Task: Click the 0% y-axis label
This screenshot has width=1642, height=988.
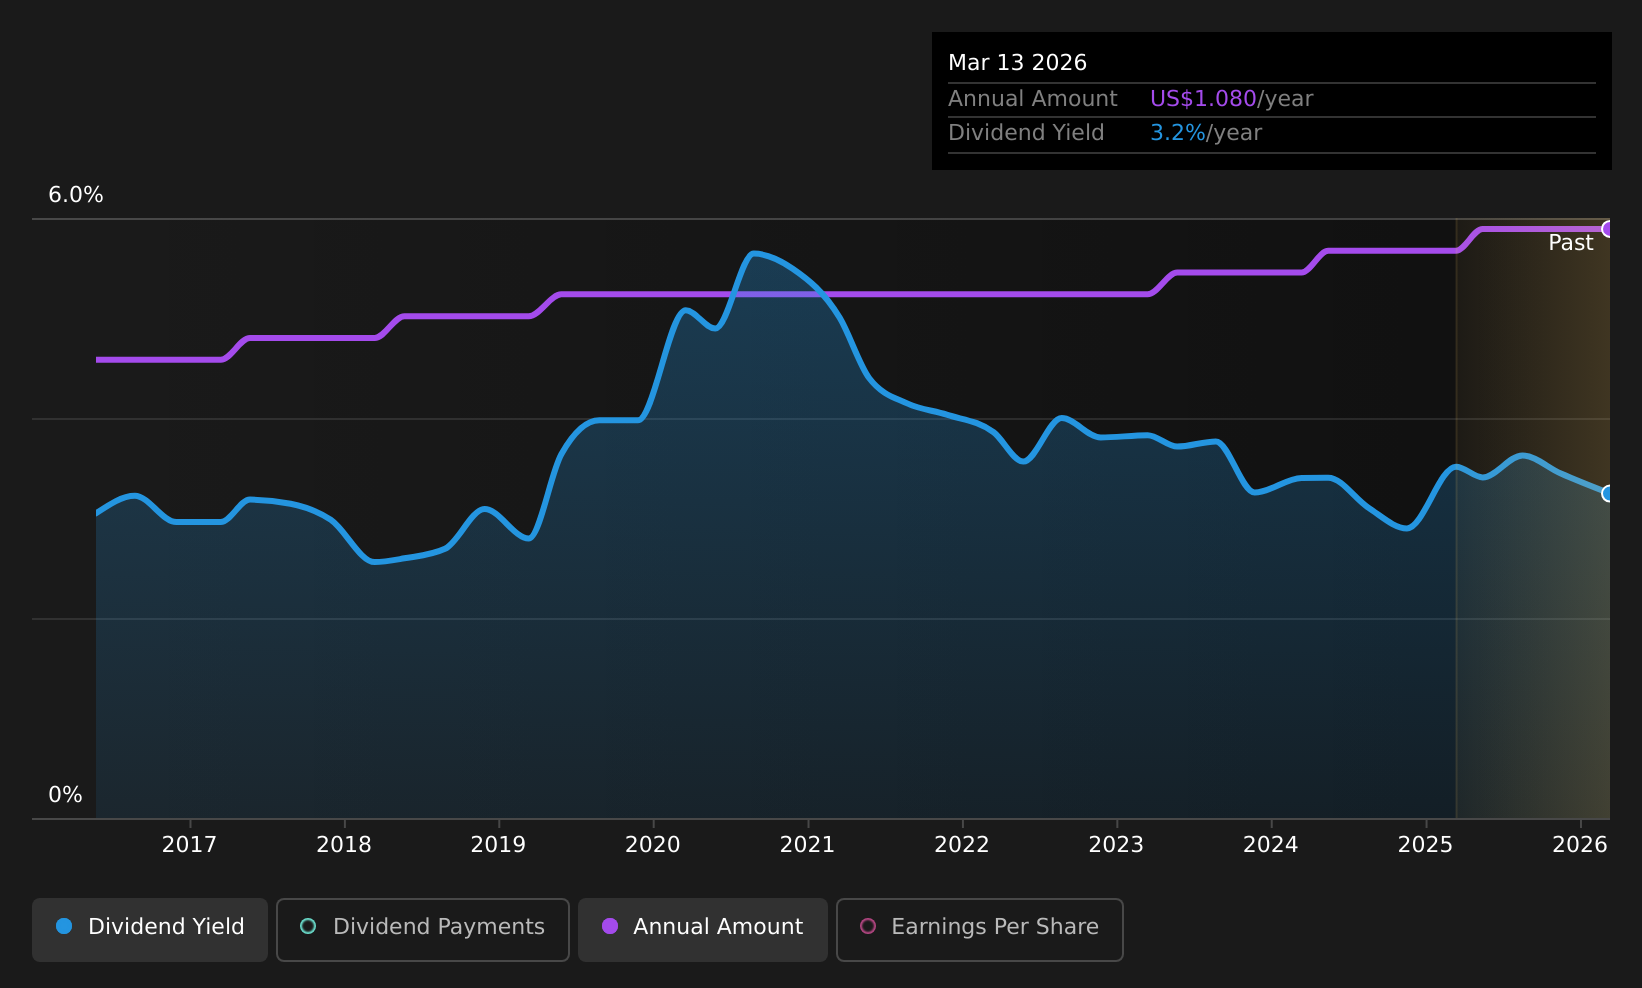Action: tap(65, 795)
